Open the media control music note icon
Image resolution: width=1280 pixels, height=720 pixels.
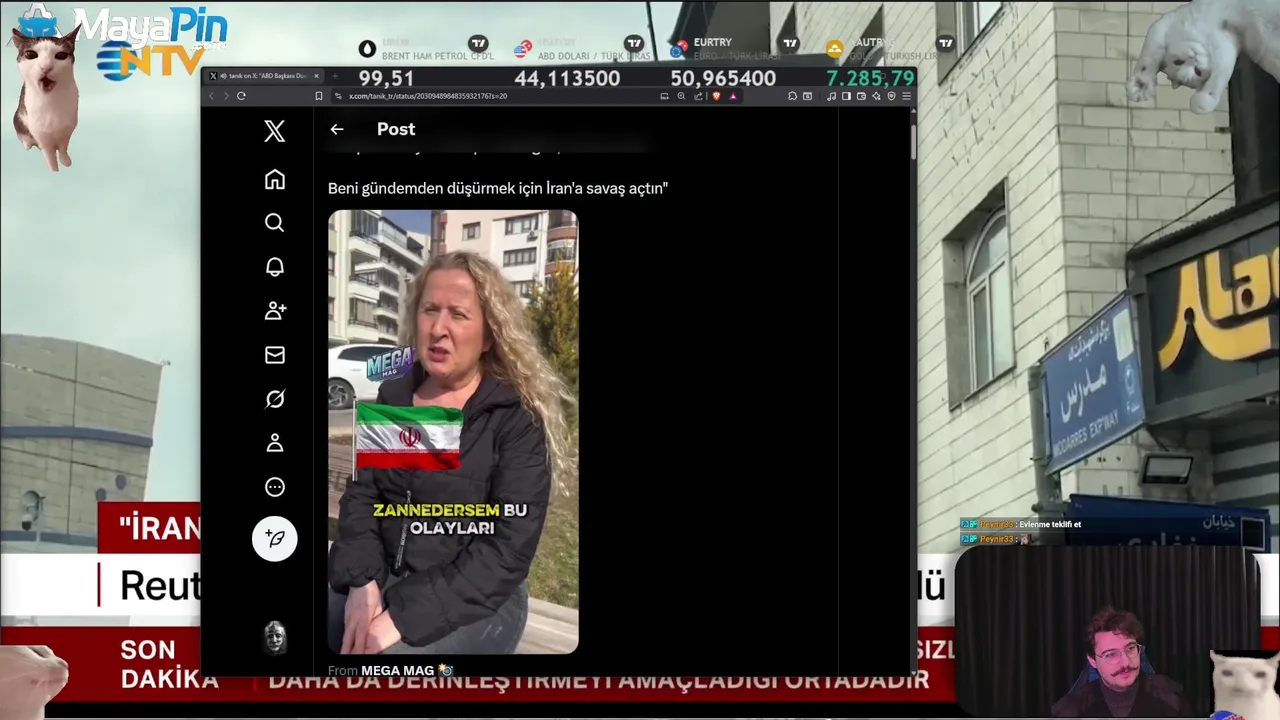click(x=831, y=96)
